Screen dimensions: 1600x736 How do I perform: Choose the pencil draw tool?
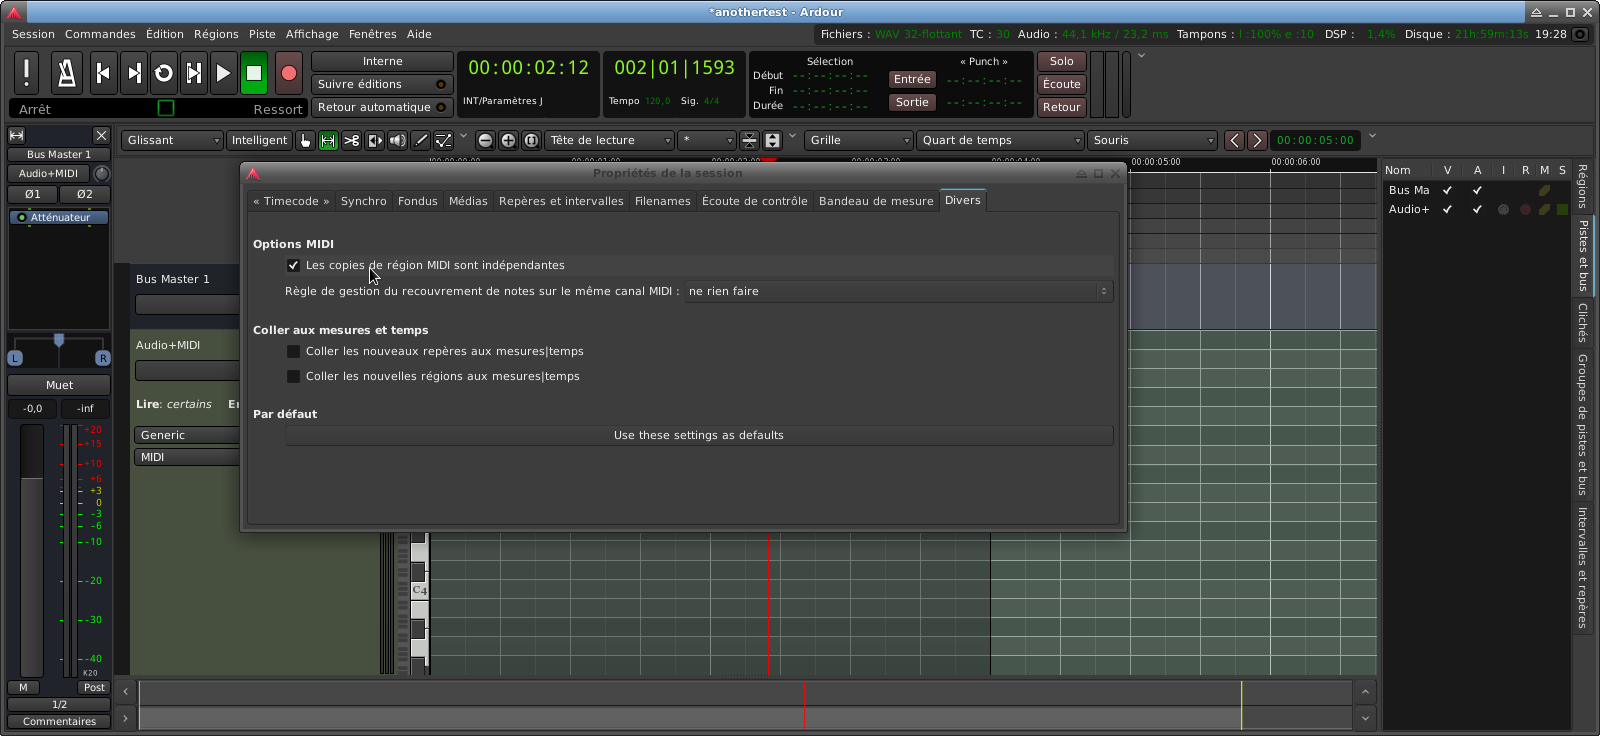(x=421, y=141)
